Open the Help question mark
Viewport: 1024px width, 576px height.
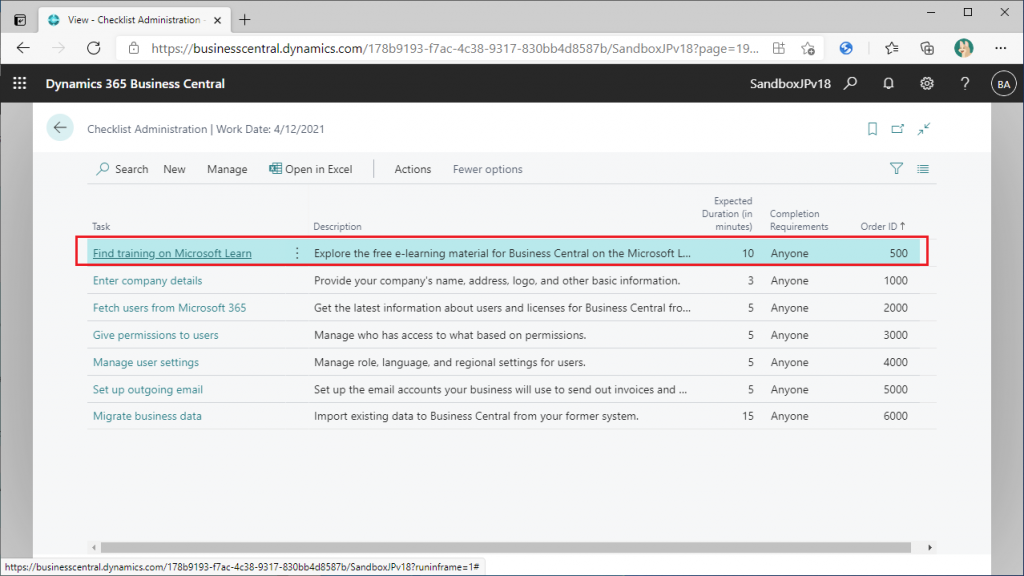click(x=965, y=84)
